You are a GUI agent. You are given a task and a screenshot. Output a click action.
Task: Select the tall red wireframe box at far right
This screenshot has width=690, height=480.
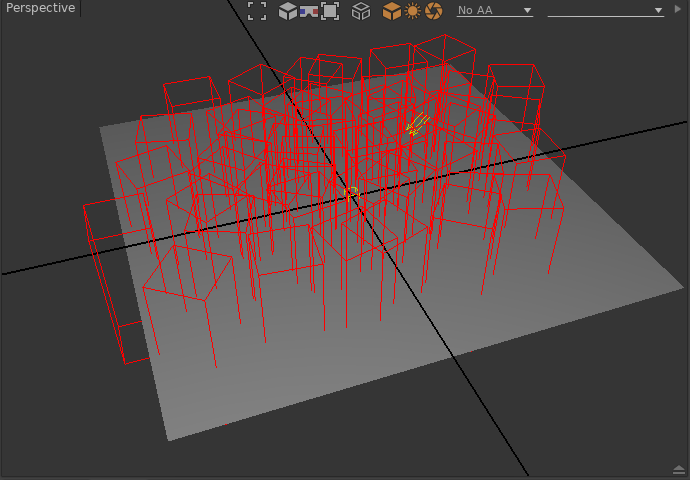pos(516,78)
